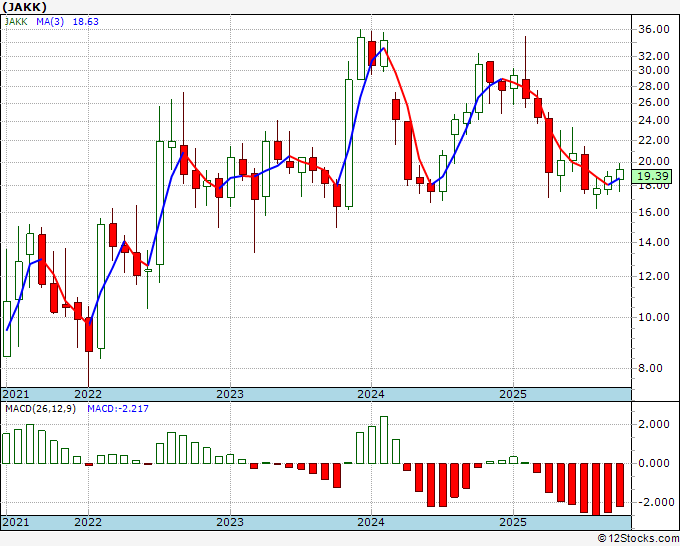This screenshot has width=680, height=546.
Task: Click 2025 on the price chart time axis
Action: coord(513,394)
